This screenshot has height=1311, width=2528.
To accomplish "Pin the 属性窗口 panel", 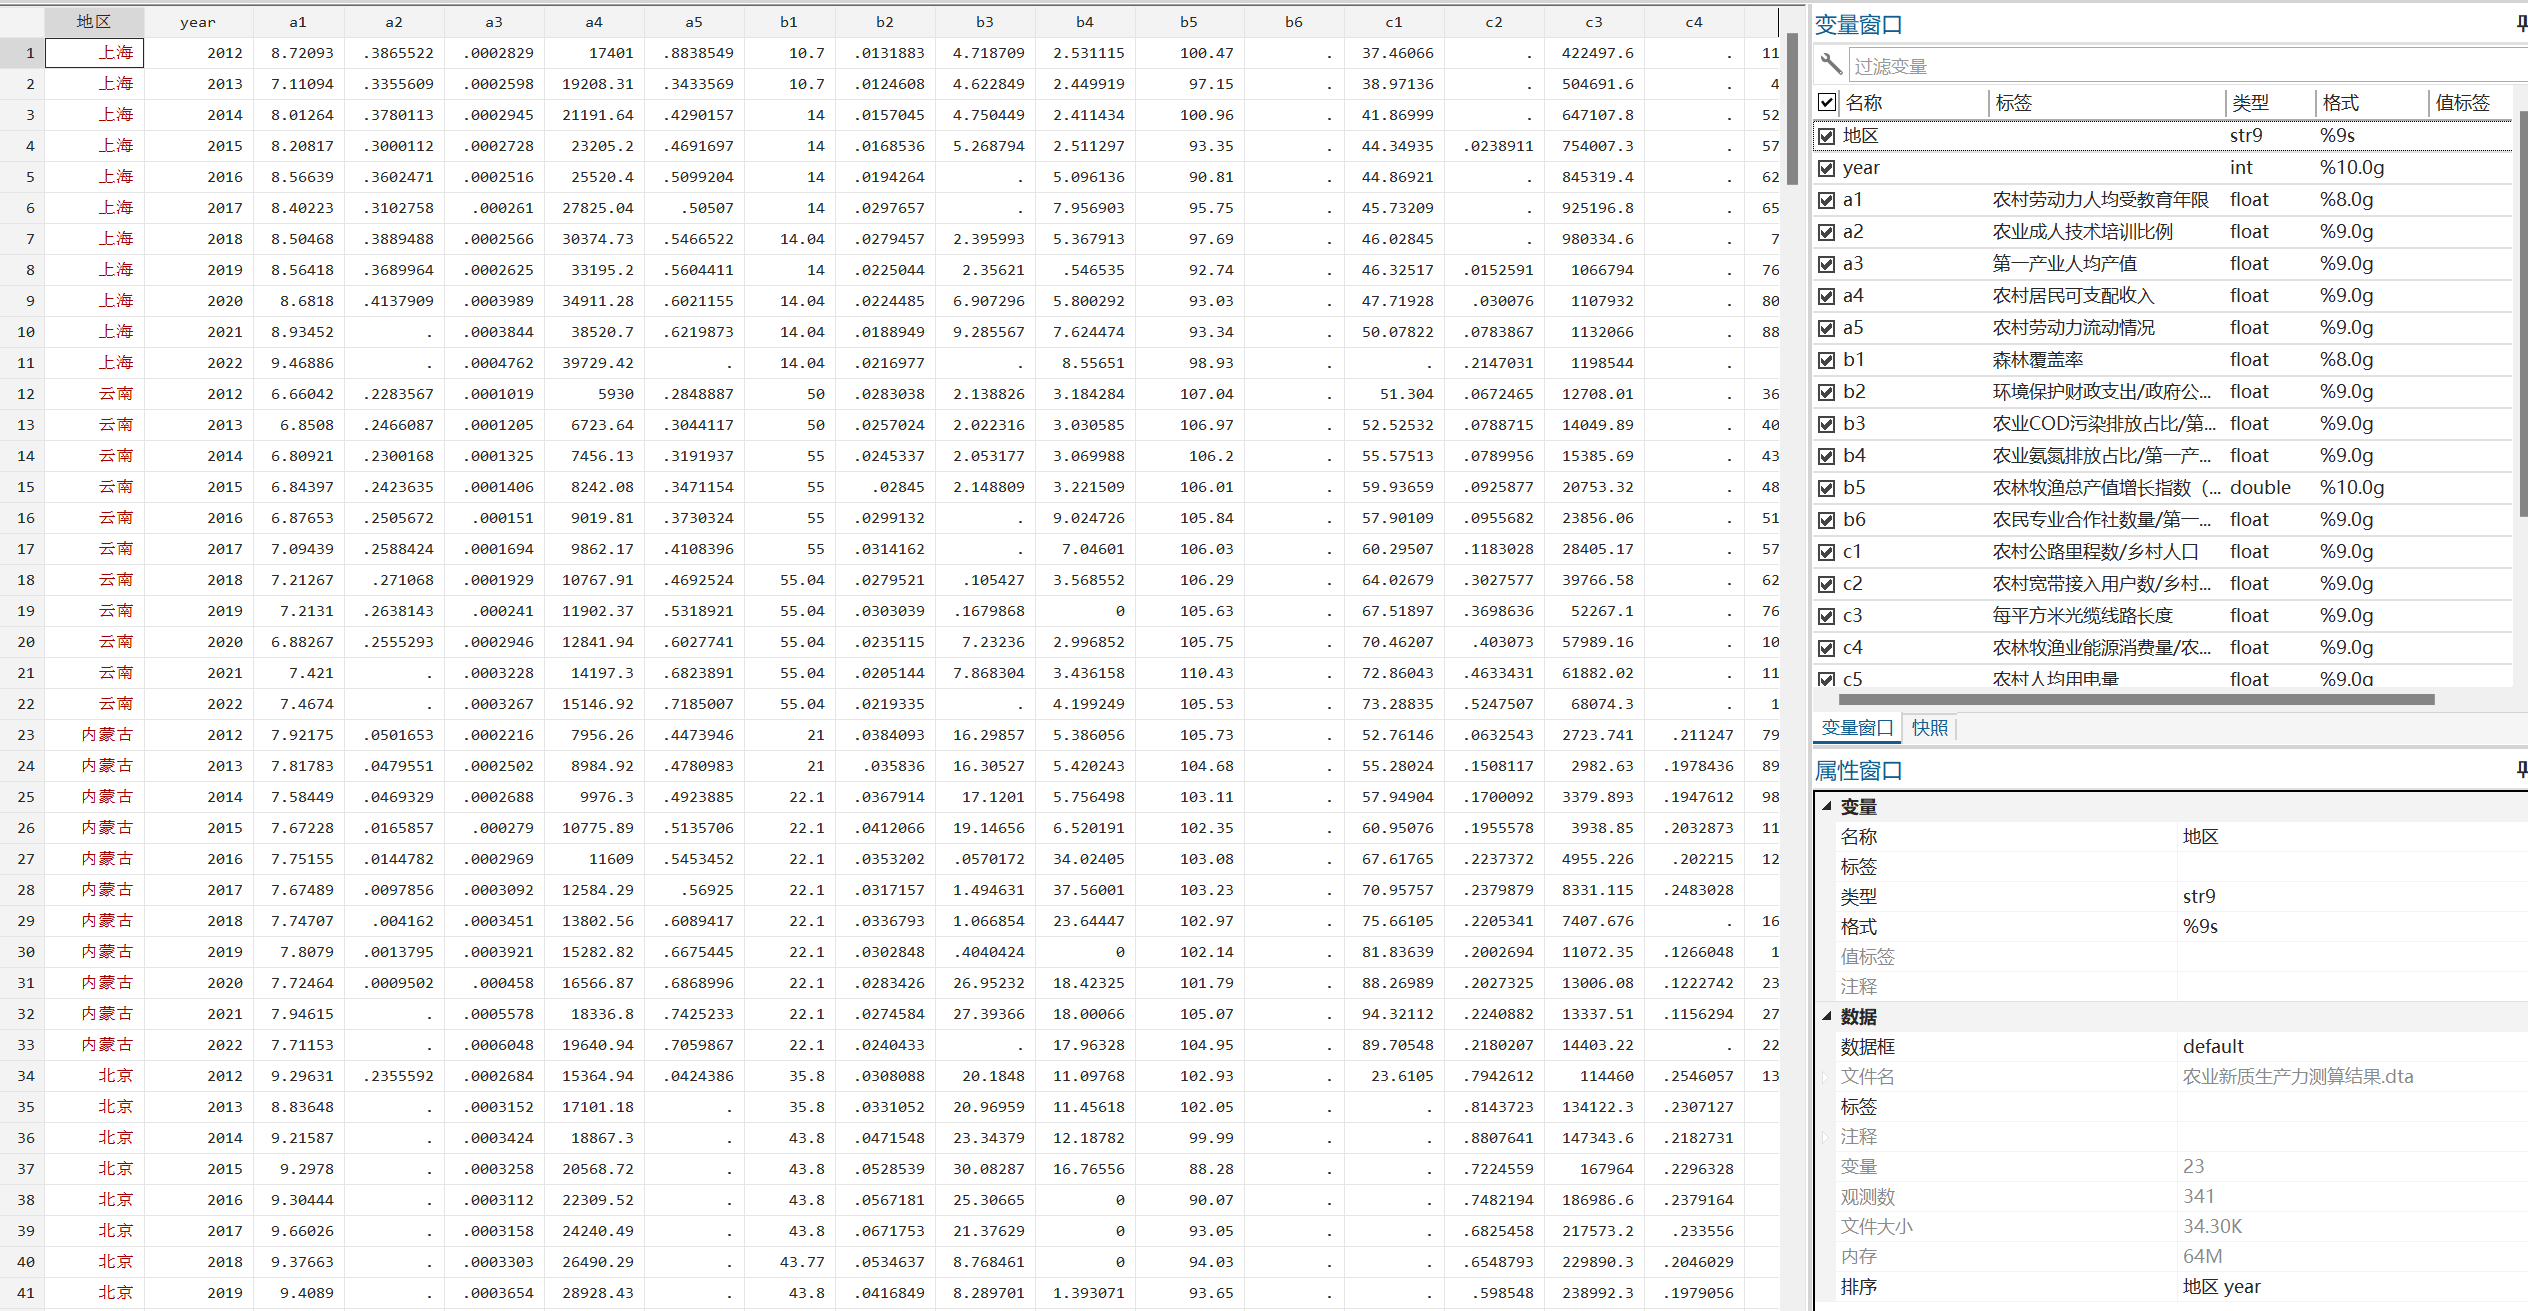I will pos(2521,769).
